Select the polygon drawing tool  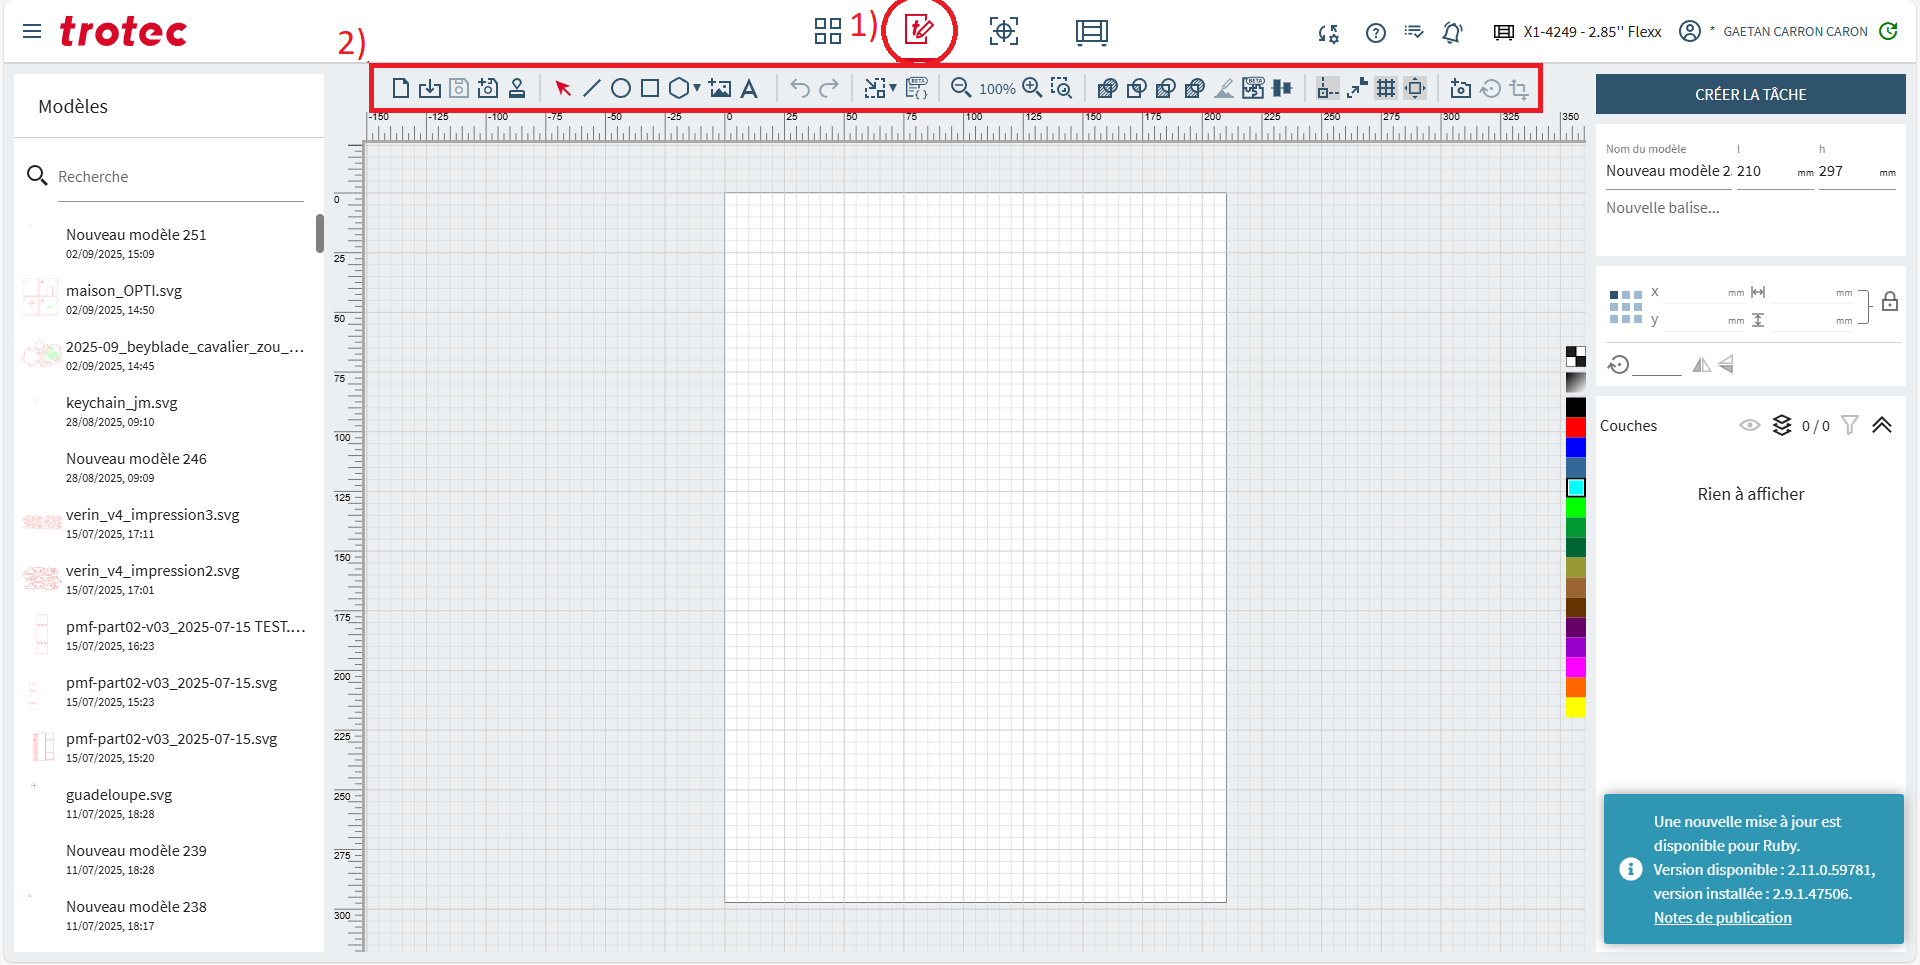(x=679, y=88)
